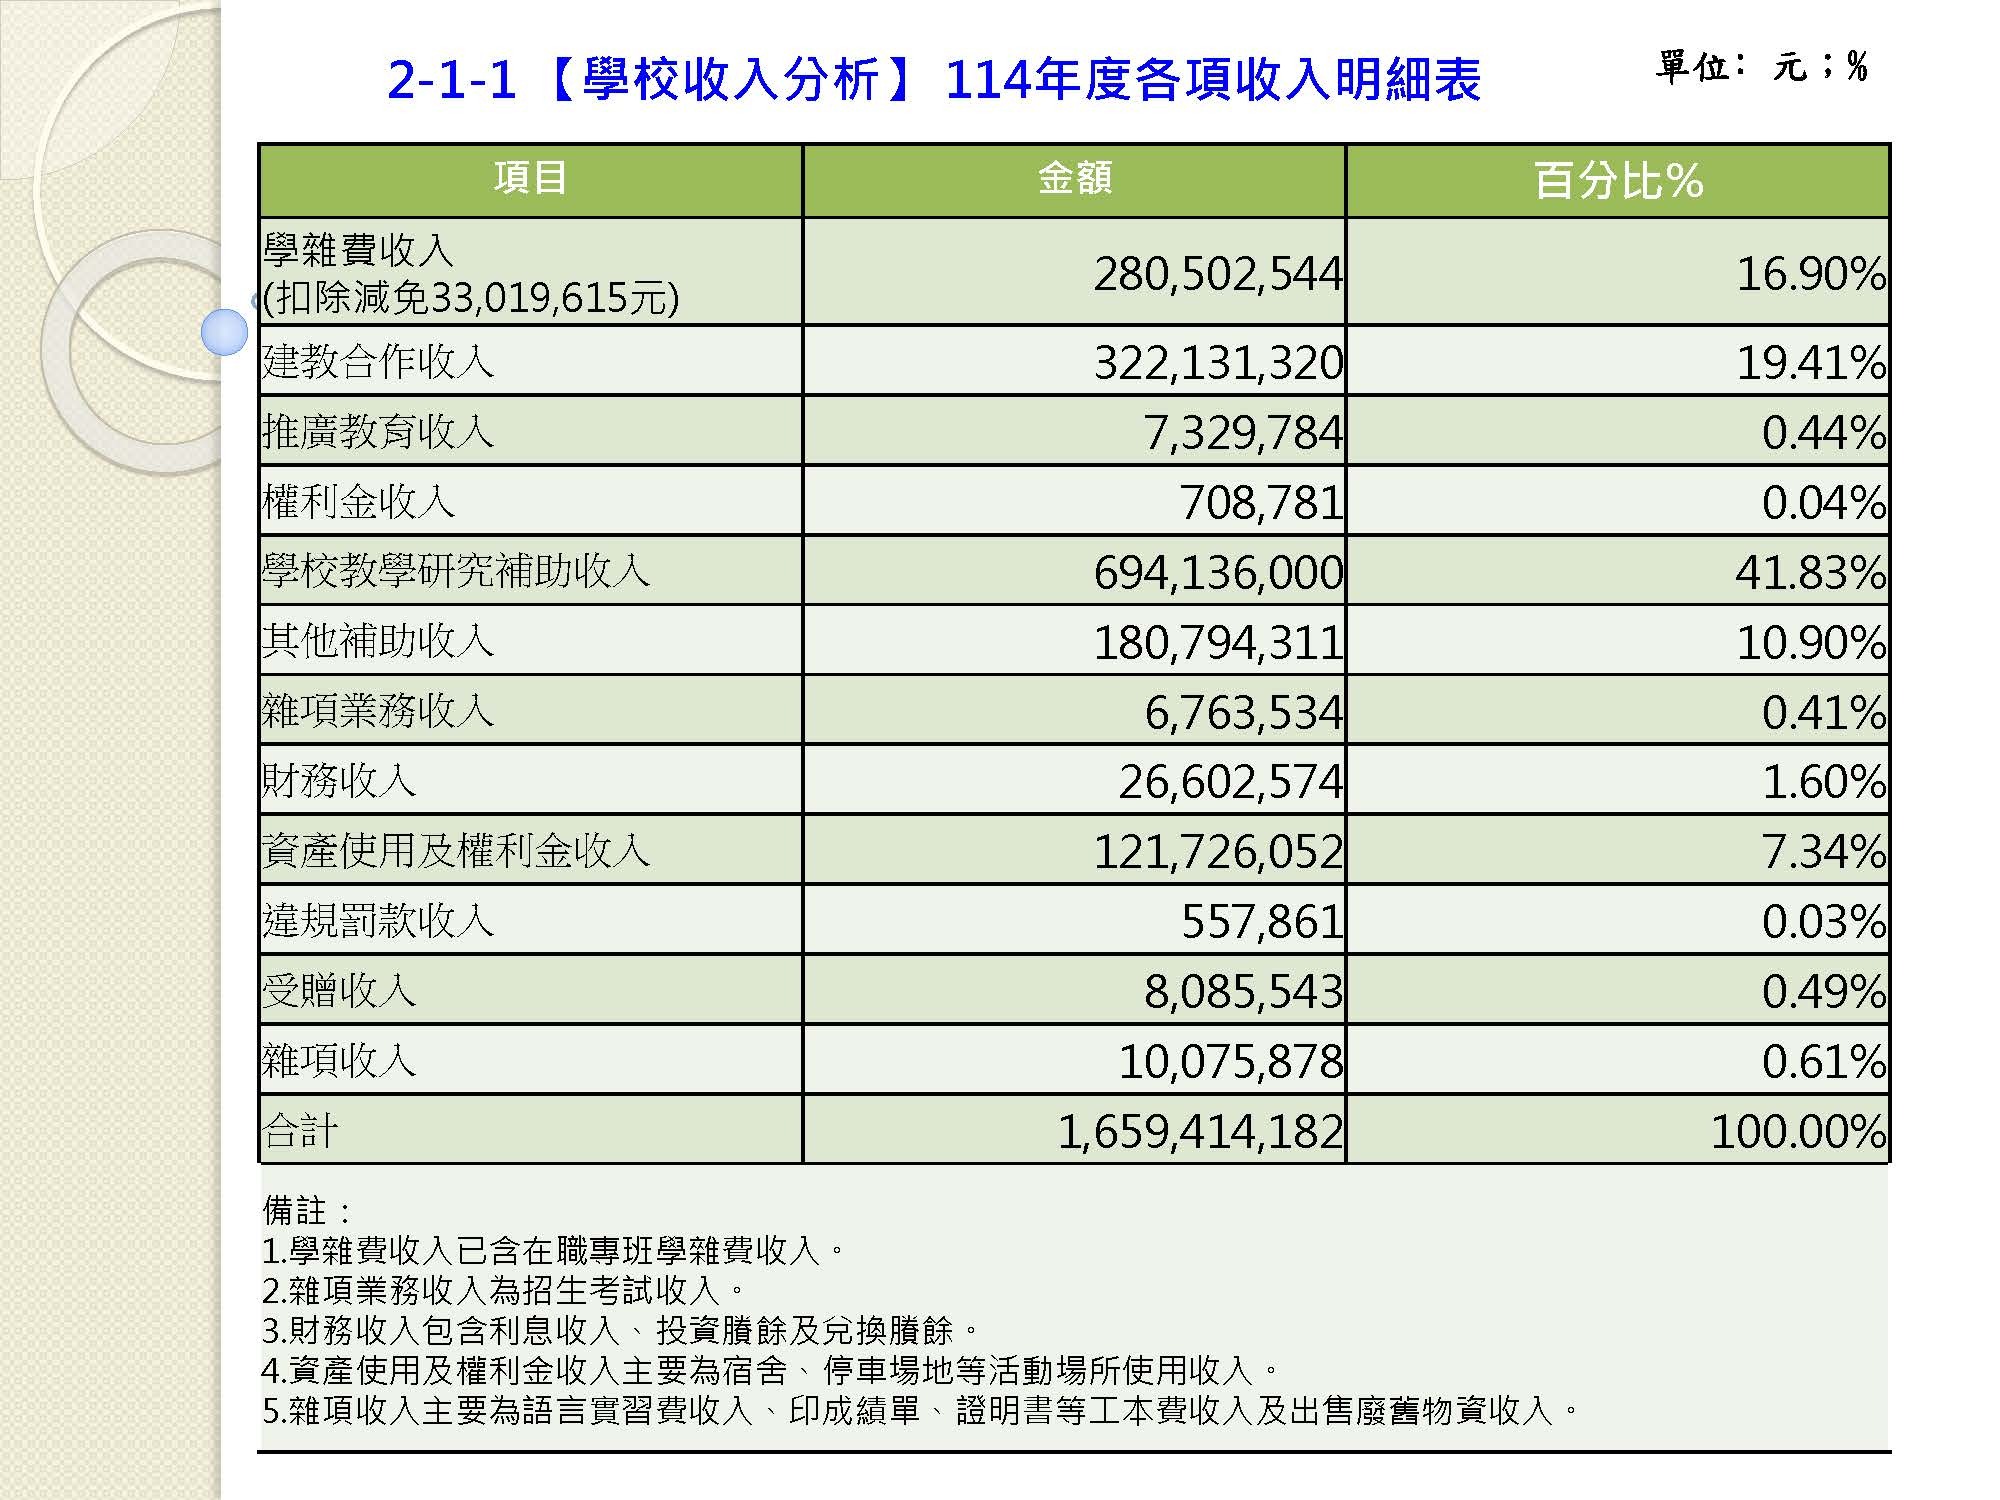Viewport: 2000px width, 1500px height.
Task: Click the 學校教學研究補助收入 cell
Action: click(530, 570)
